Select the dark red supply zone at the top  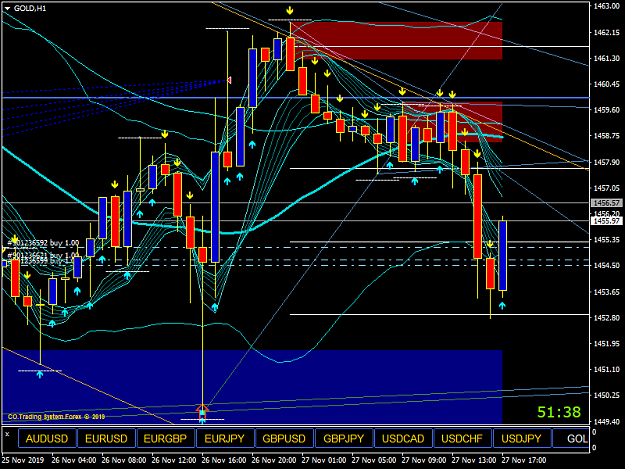(x=396, y=41)
